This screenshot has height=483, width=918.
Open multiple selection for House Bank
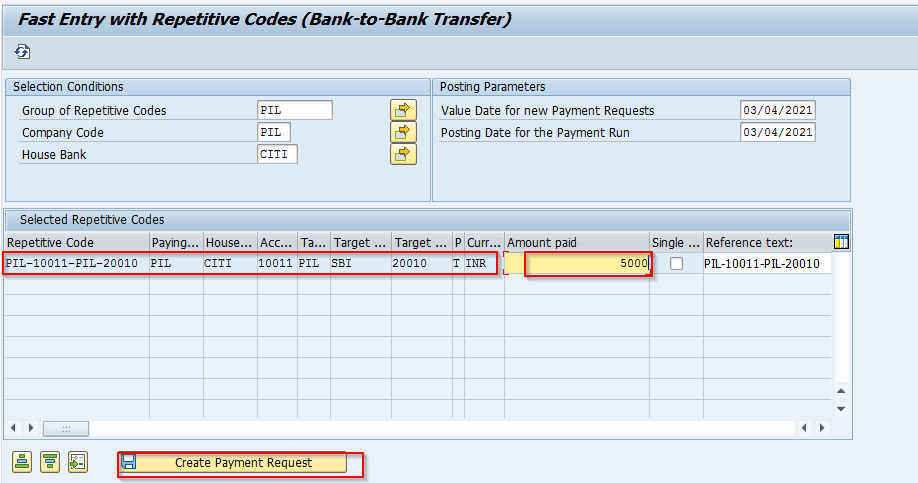[403, 154]
